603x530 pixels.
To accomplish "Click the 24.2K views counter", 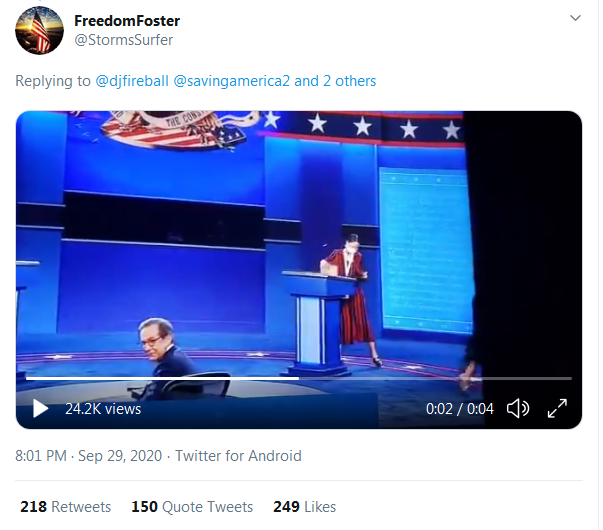I will tap(103, 408).
